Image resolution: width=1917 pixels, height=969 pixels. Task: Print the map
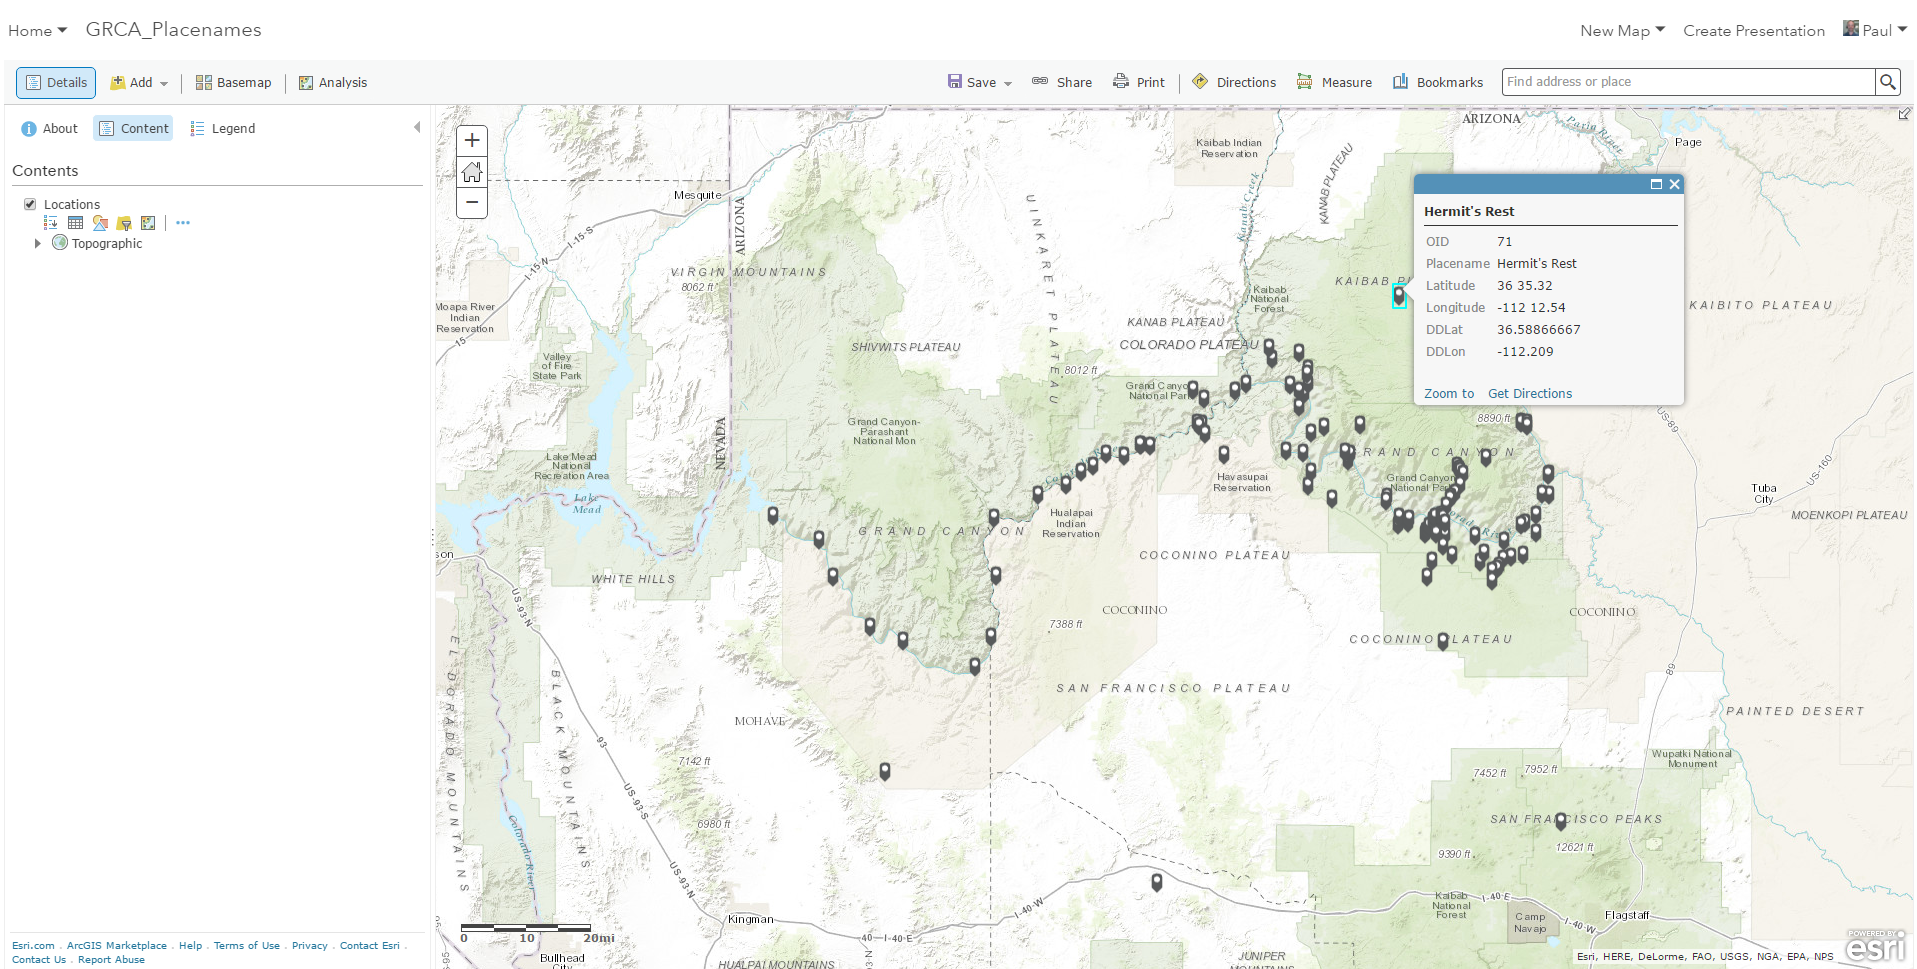[1139, 82]
